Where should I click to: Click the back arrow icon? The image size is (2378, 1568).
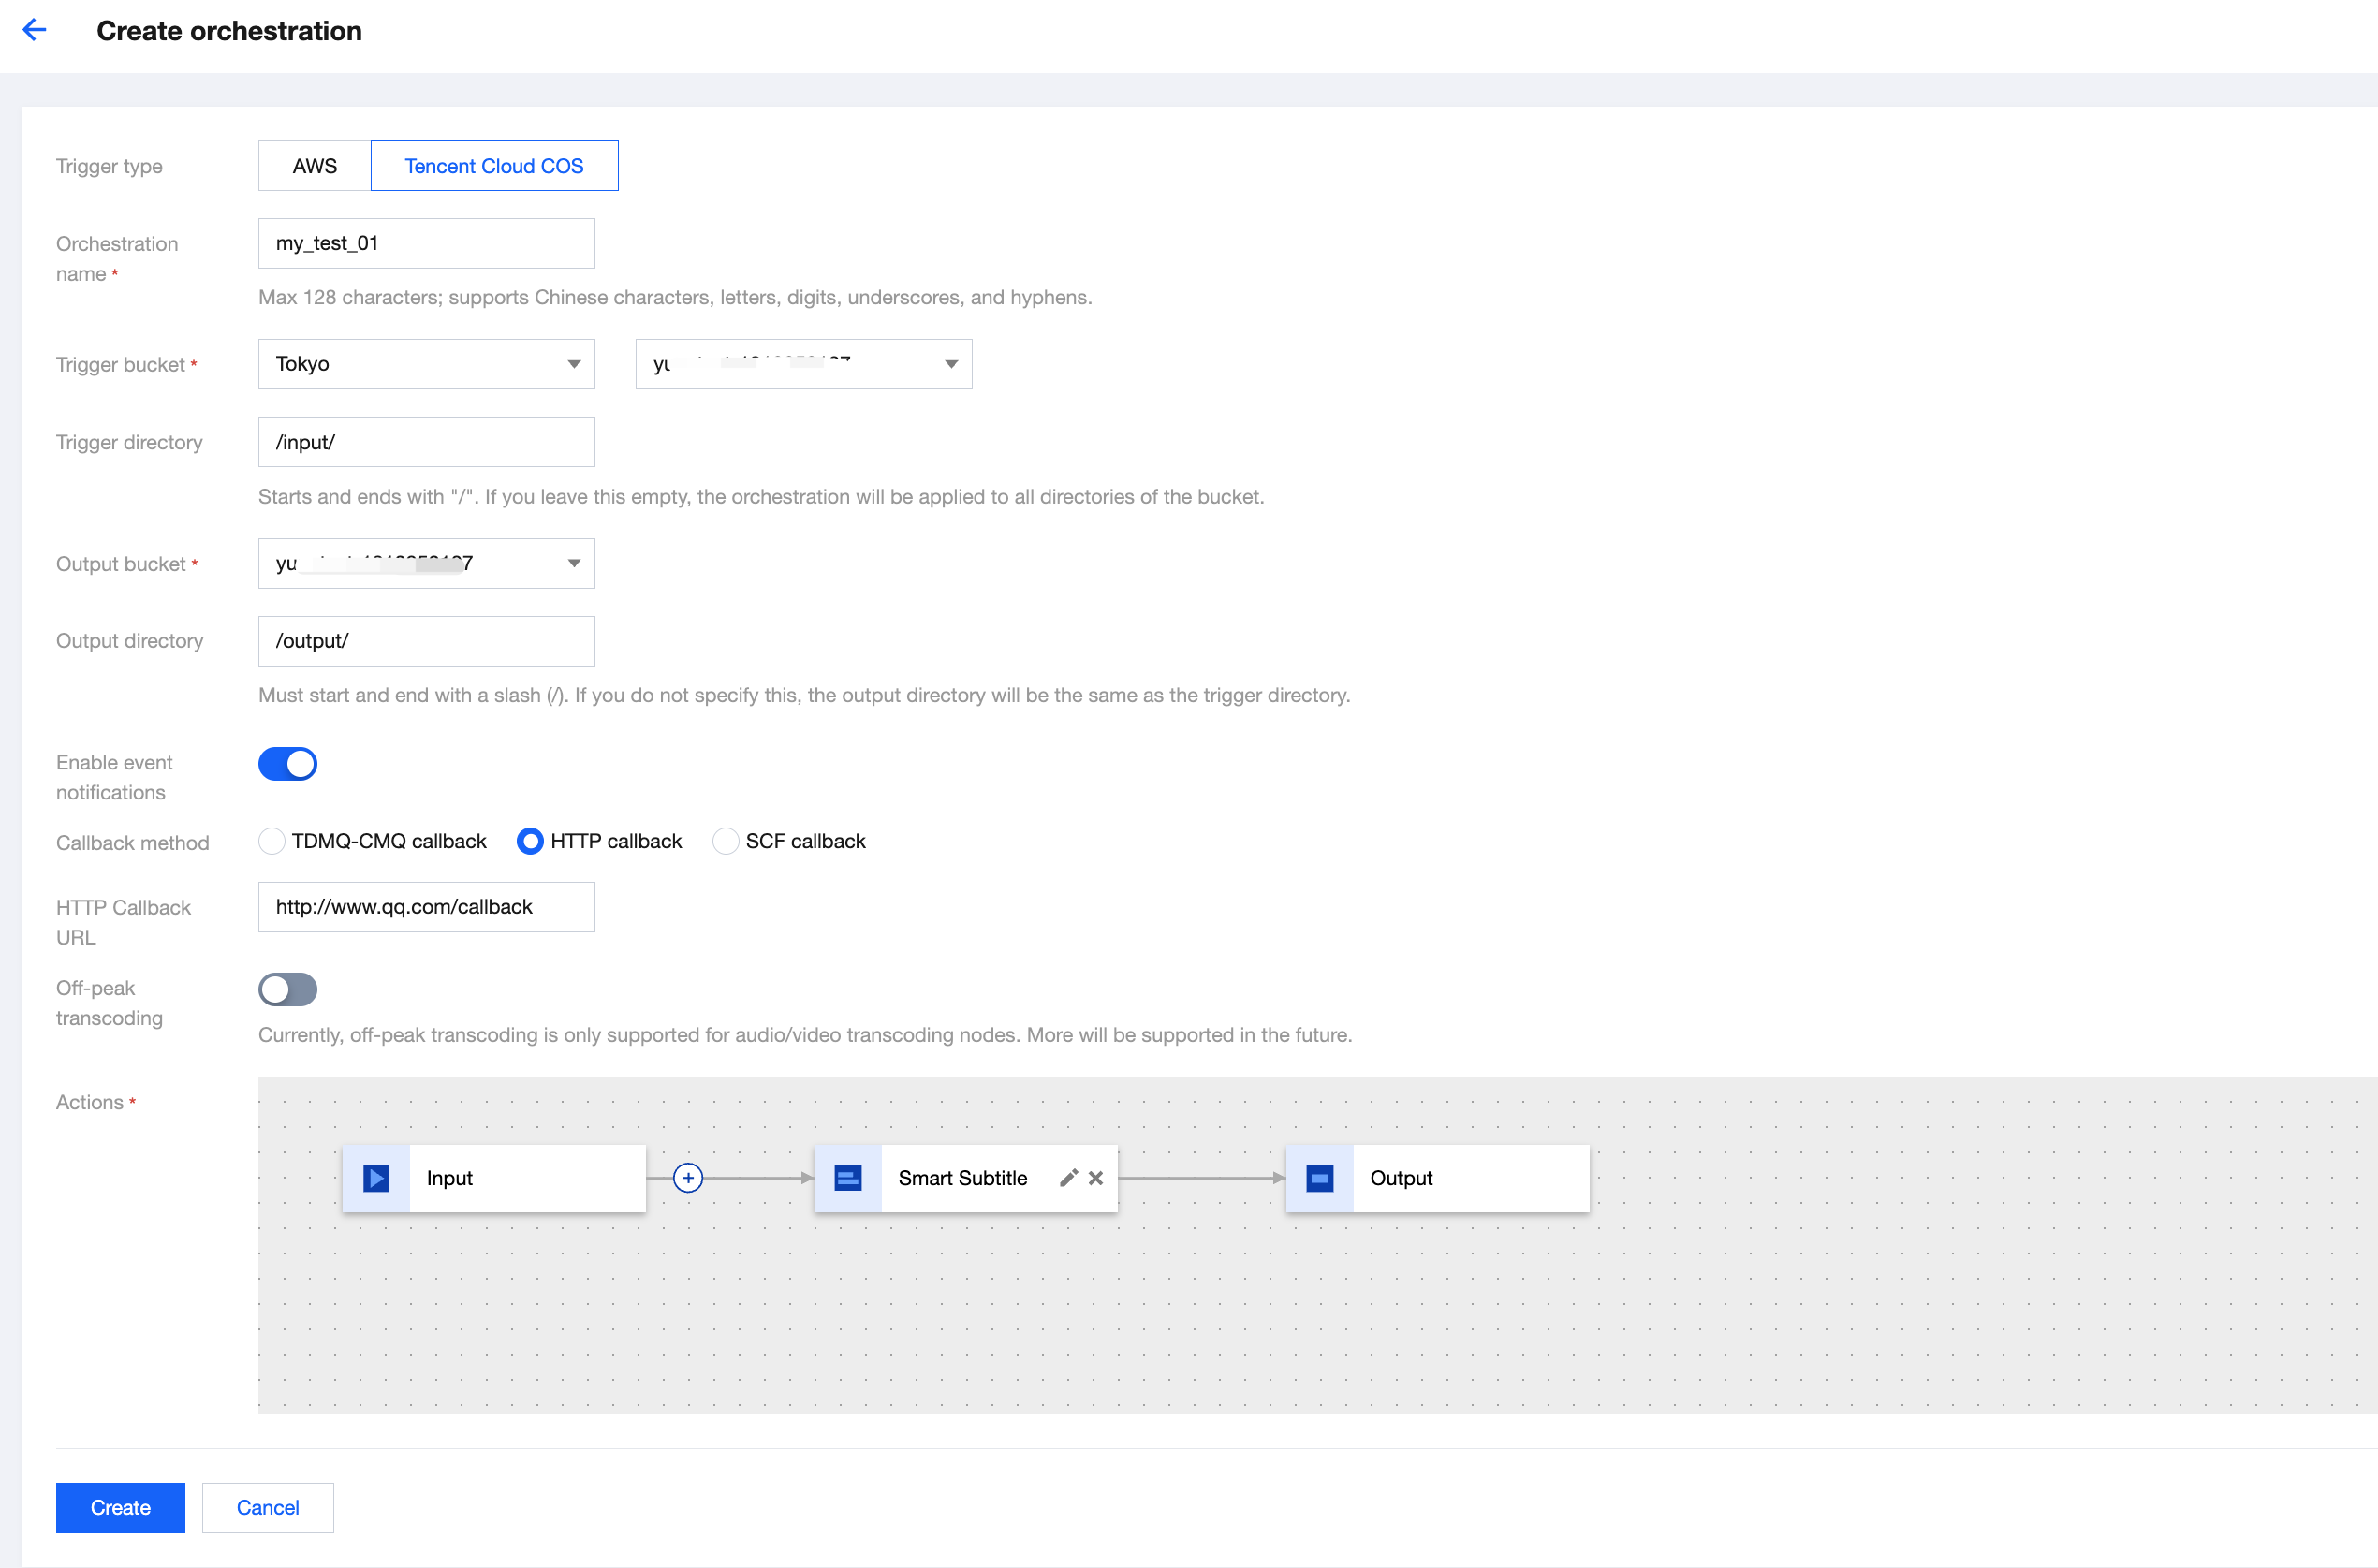35,30
